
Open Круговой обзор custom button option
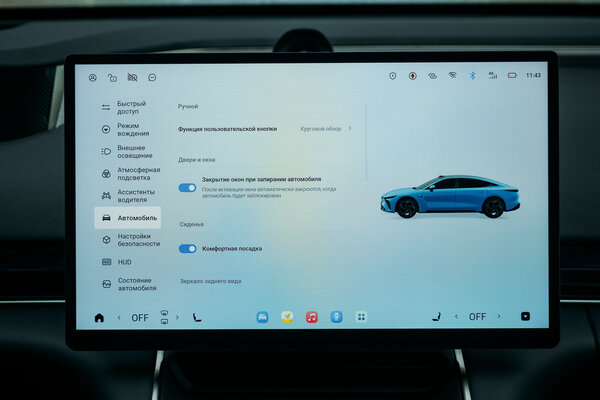point(327,129)
